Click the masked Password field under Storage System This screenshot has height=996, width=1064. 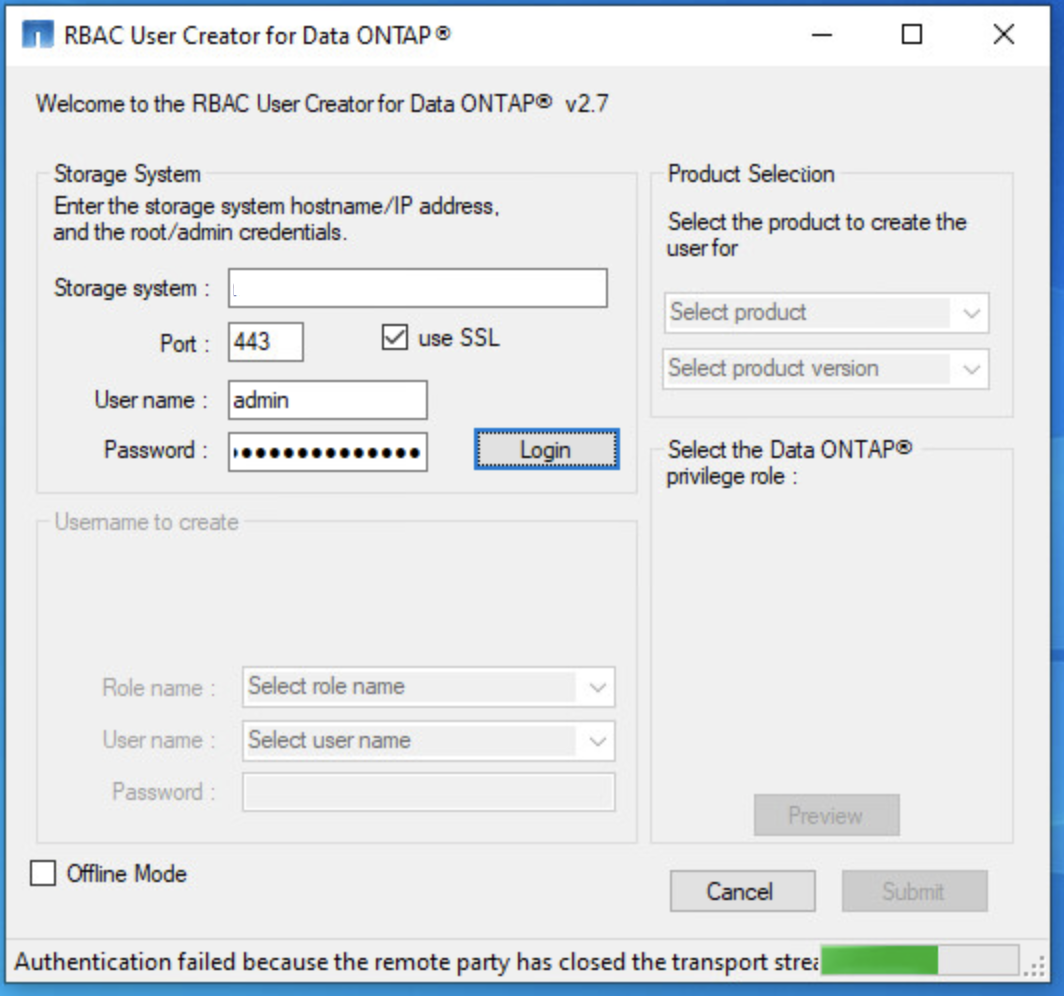(327, 452)
